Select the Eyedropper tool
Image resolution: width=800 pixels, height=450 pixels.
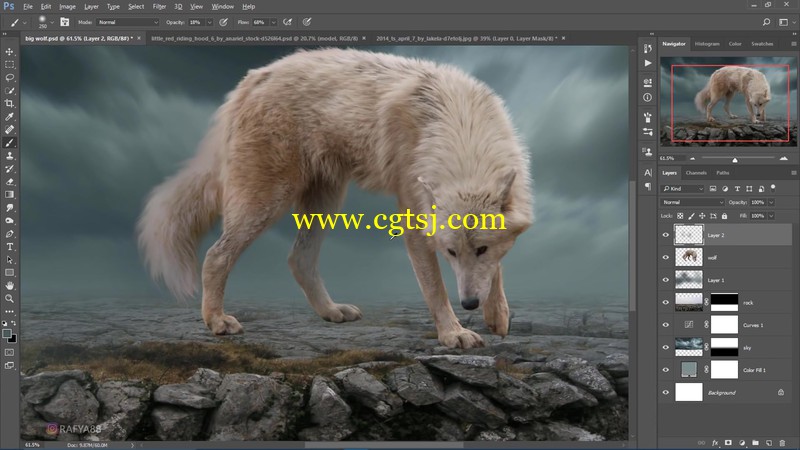pos(10,117)
